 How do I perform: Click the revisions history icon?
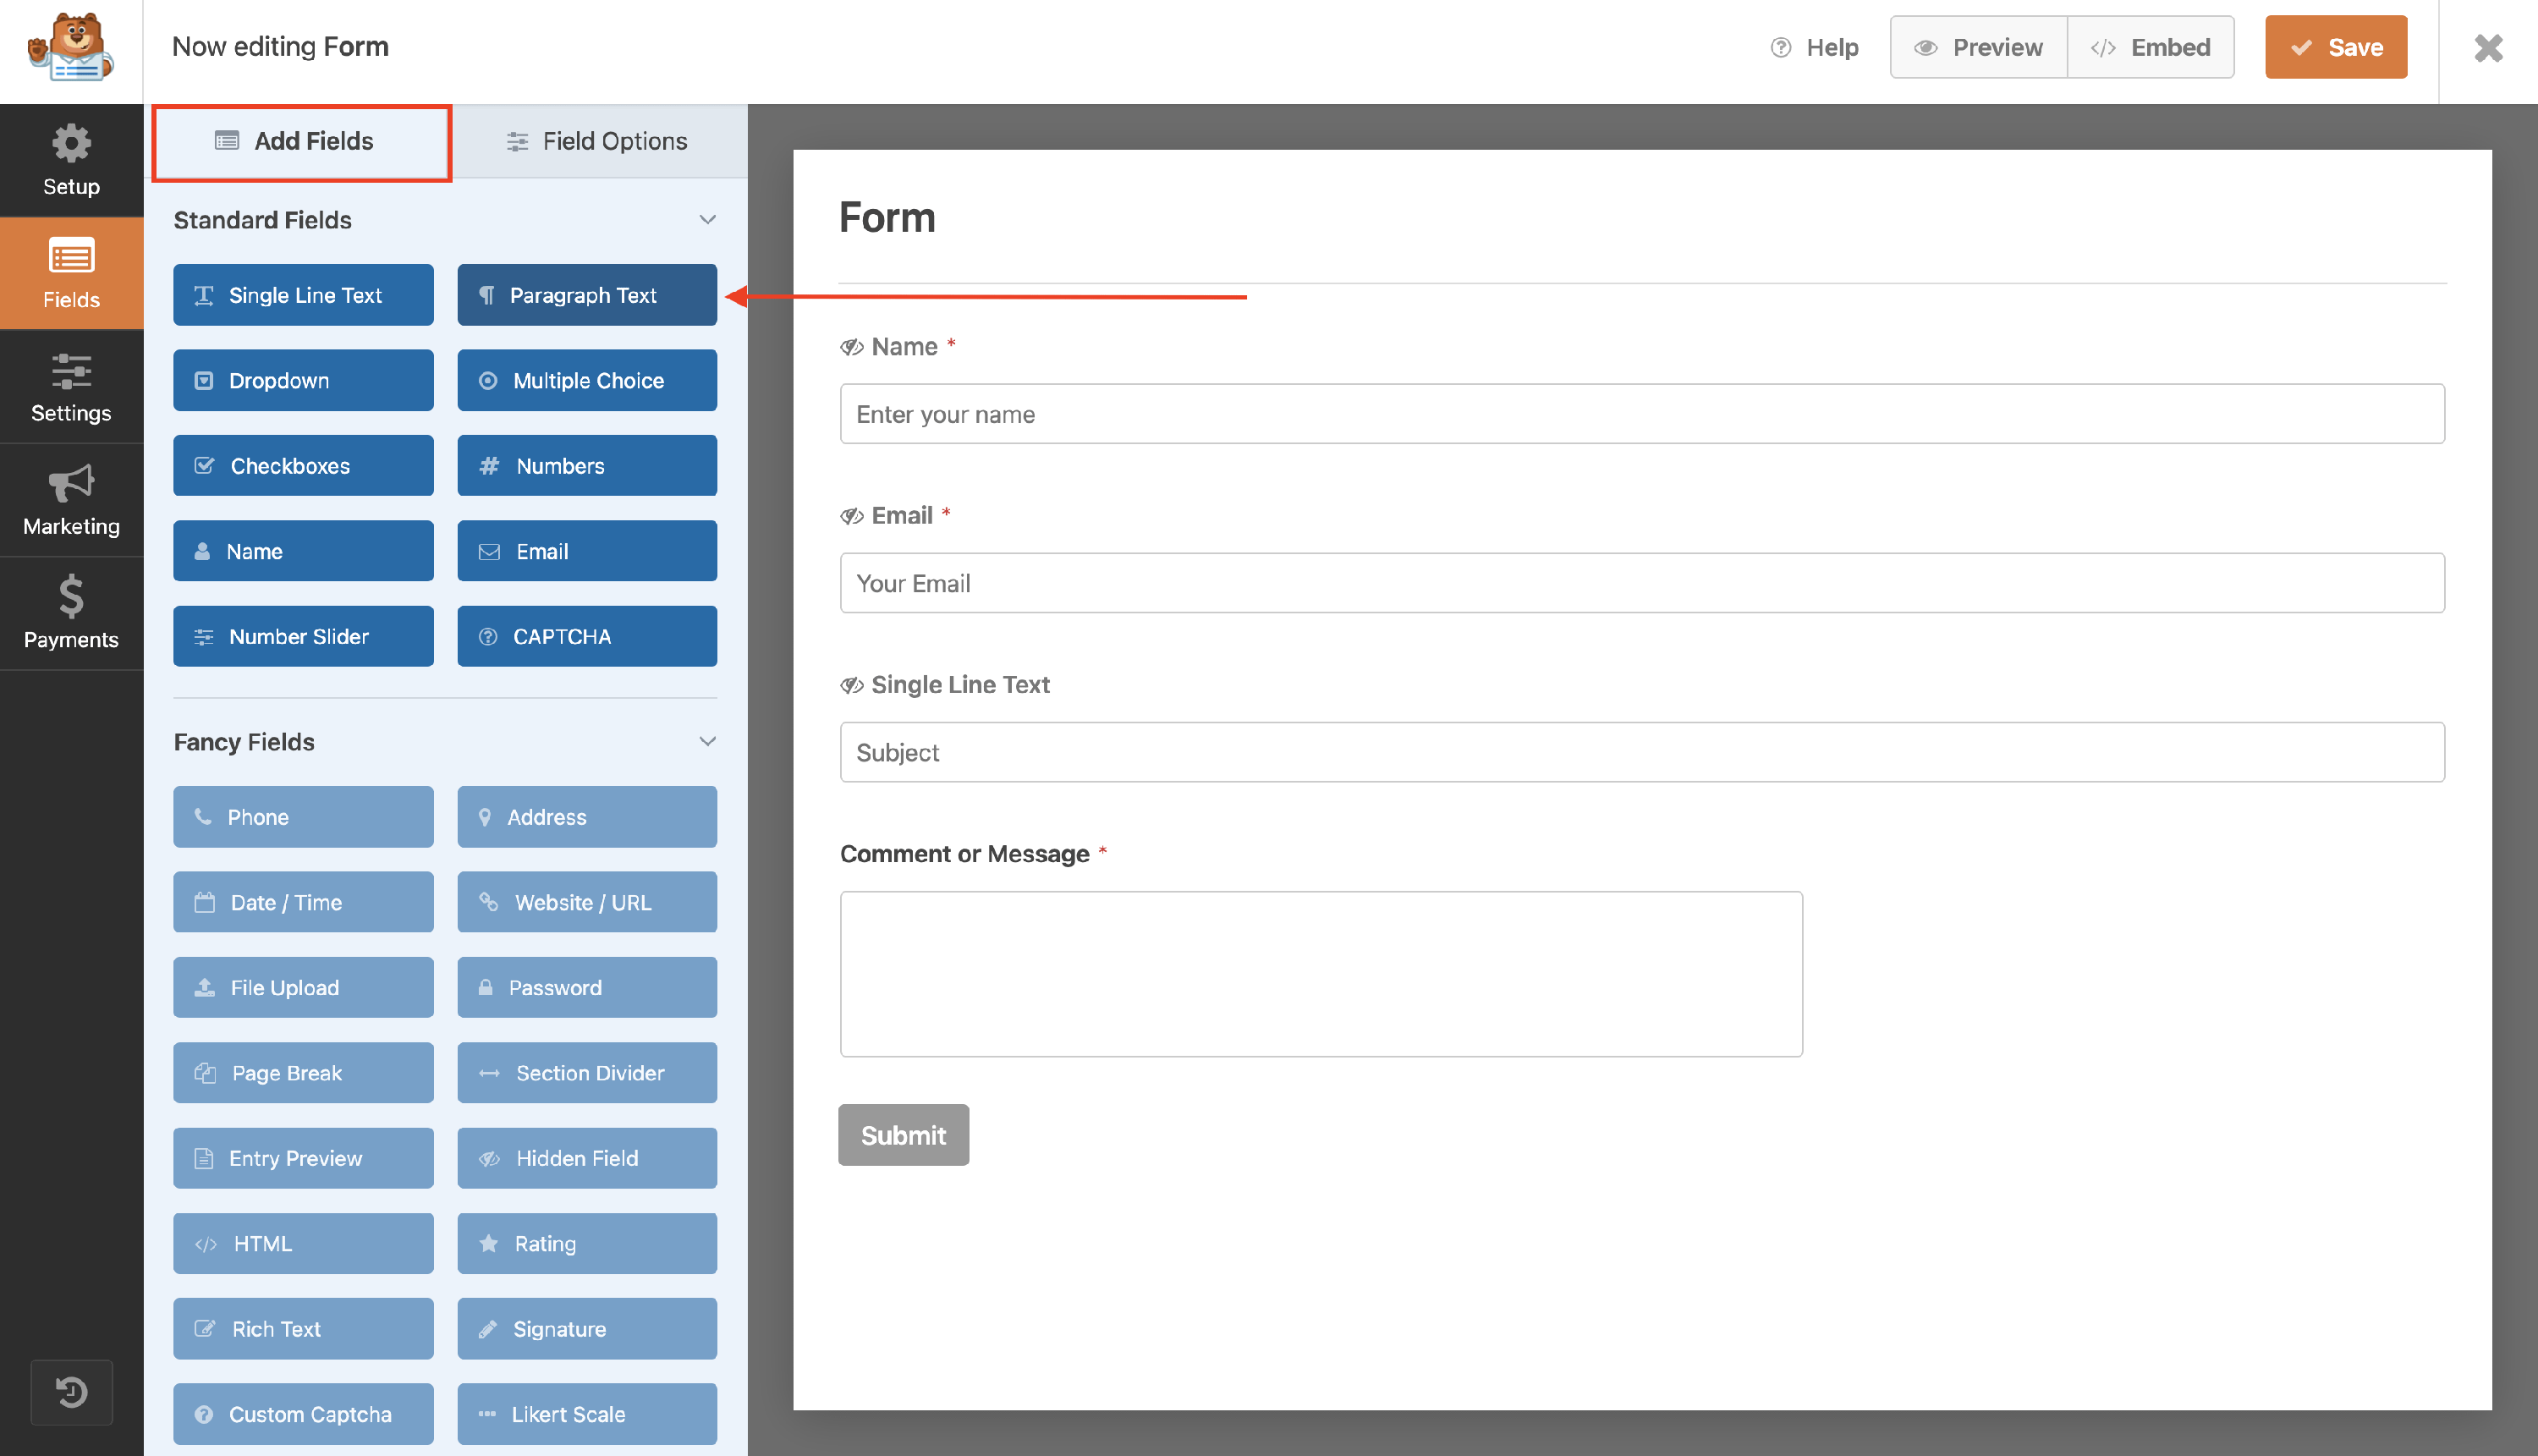71,1392
